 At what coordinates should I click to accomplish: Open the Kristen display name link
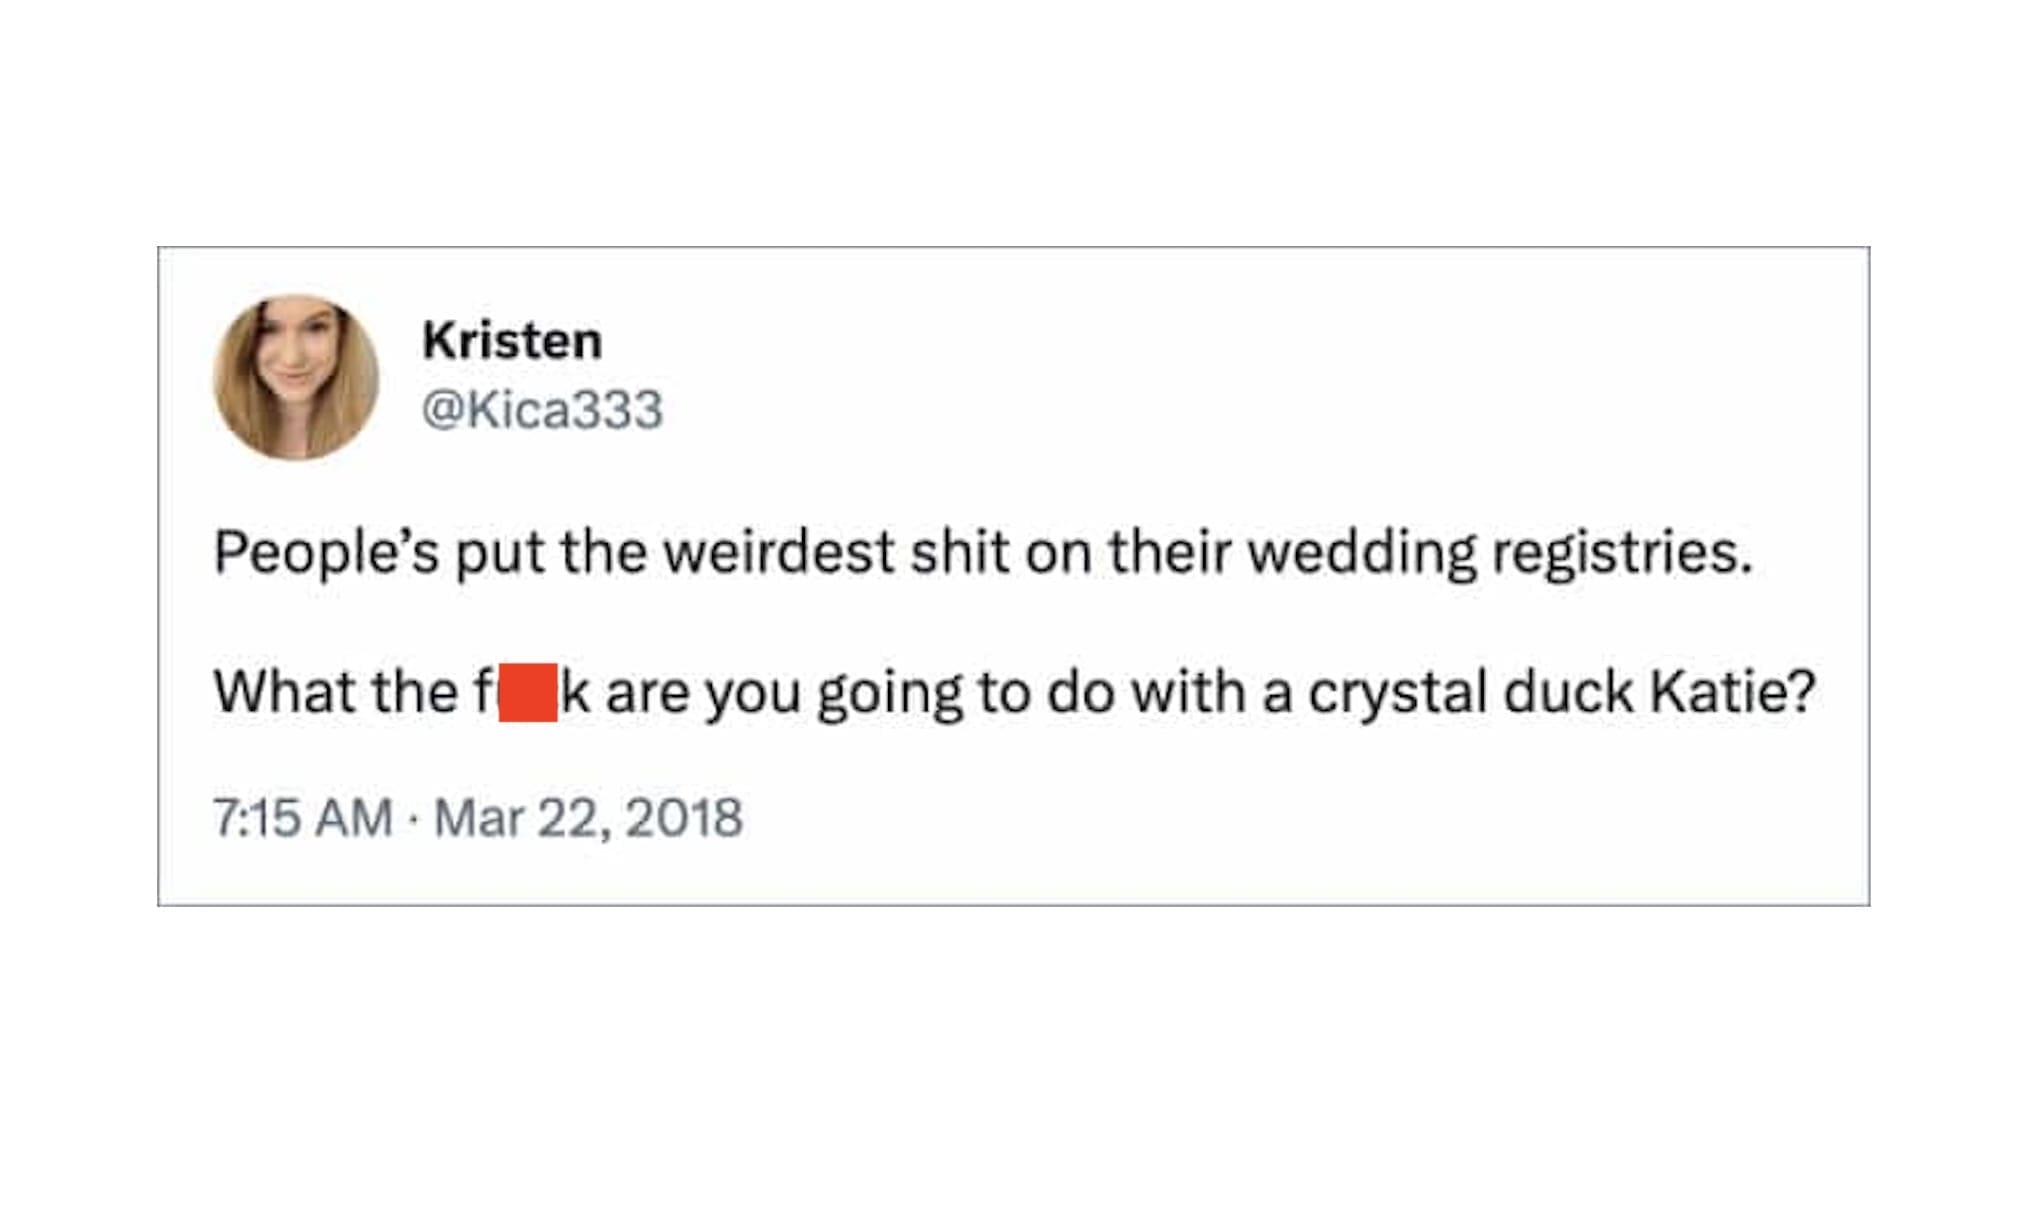512,340
